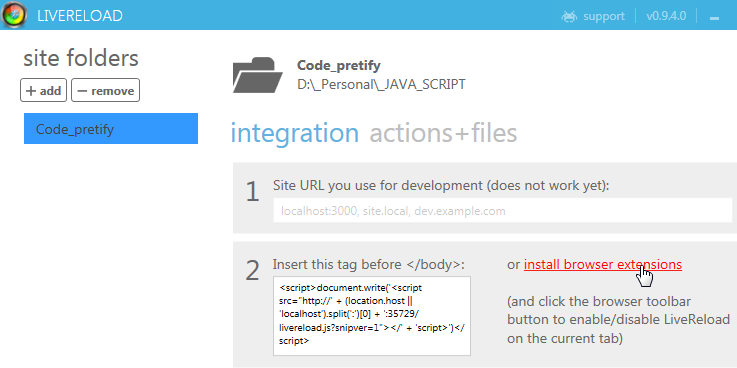Switch to the integration tab
737x368 pixels.
tap(295, 133)
